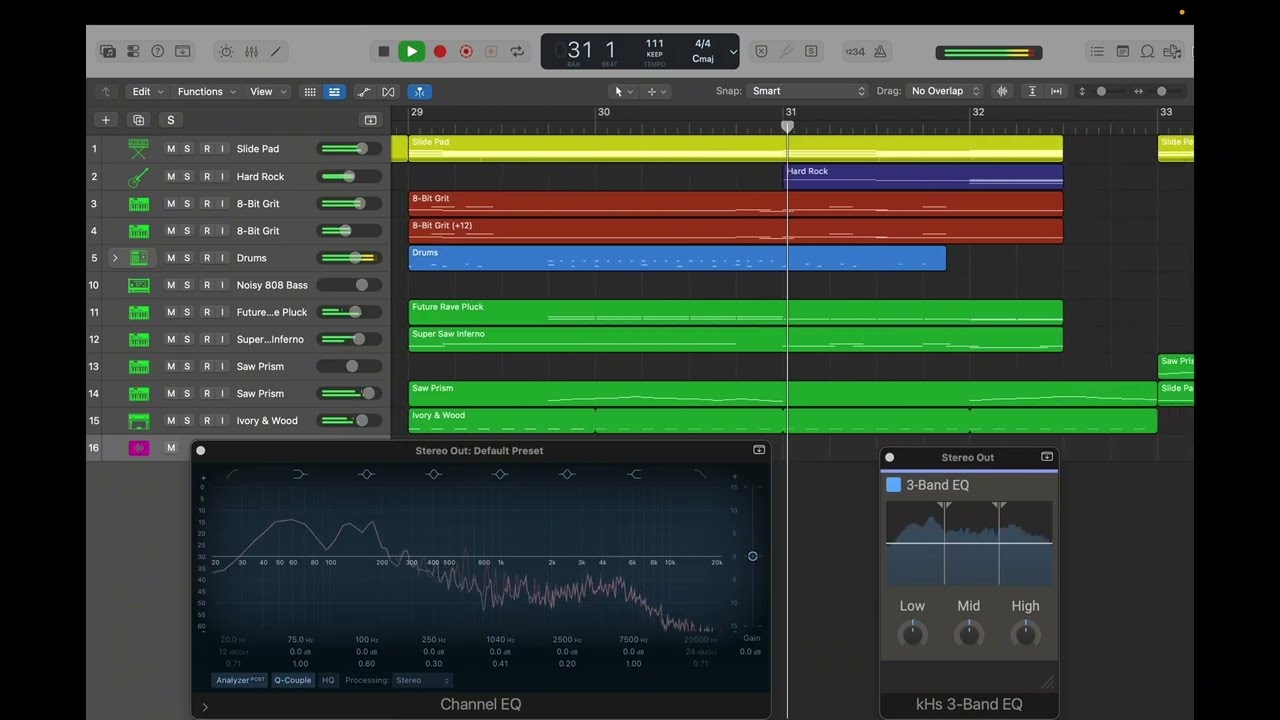Switch to list tracks view icon

coord(334,91)
